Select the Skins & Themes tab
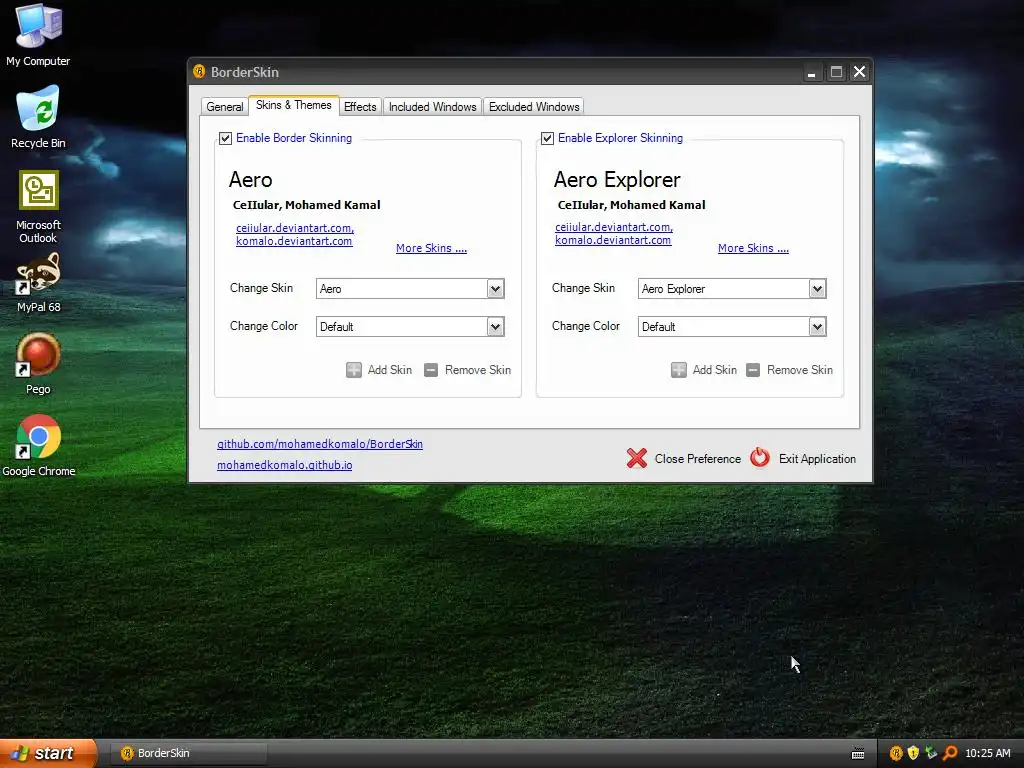Screen dimensions: 1024x768 click(293, 105)
